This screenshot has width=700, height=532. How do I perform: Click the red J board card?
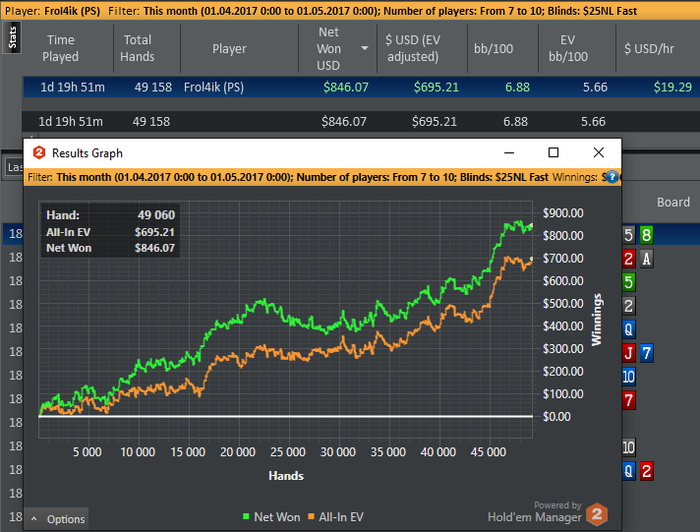coord(629,353)
